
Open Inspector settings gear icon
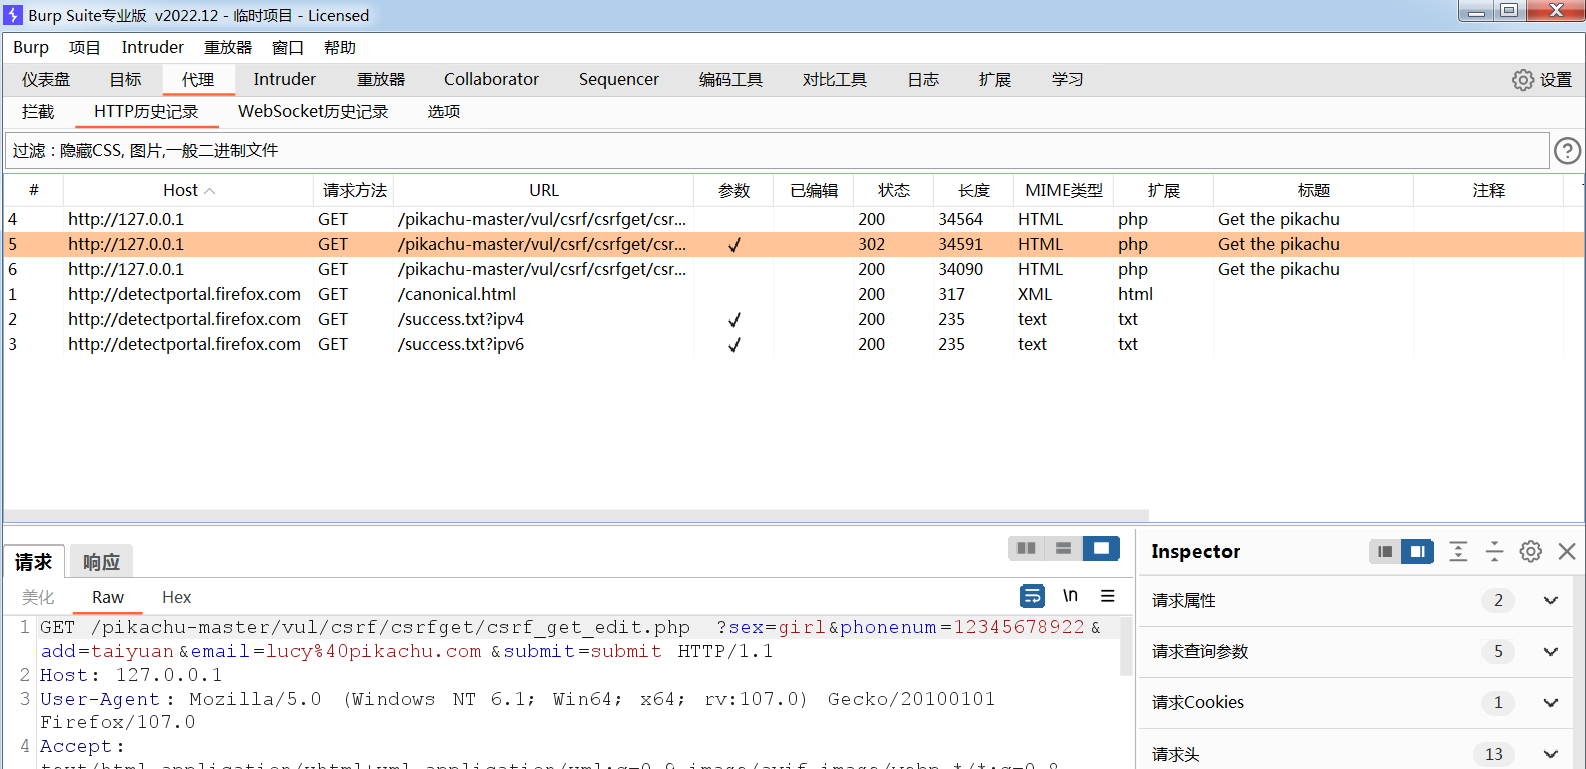coord(1530,551)
